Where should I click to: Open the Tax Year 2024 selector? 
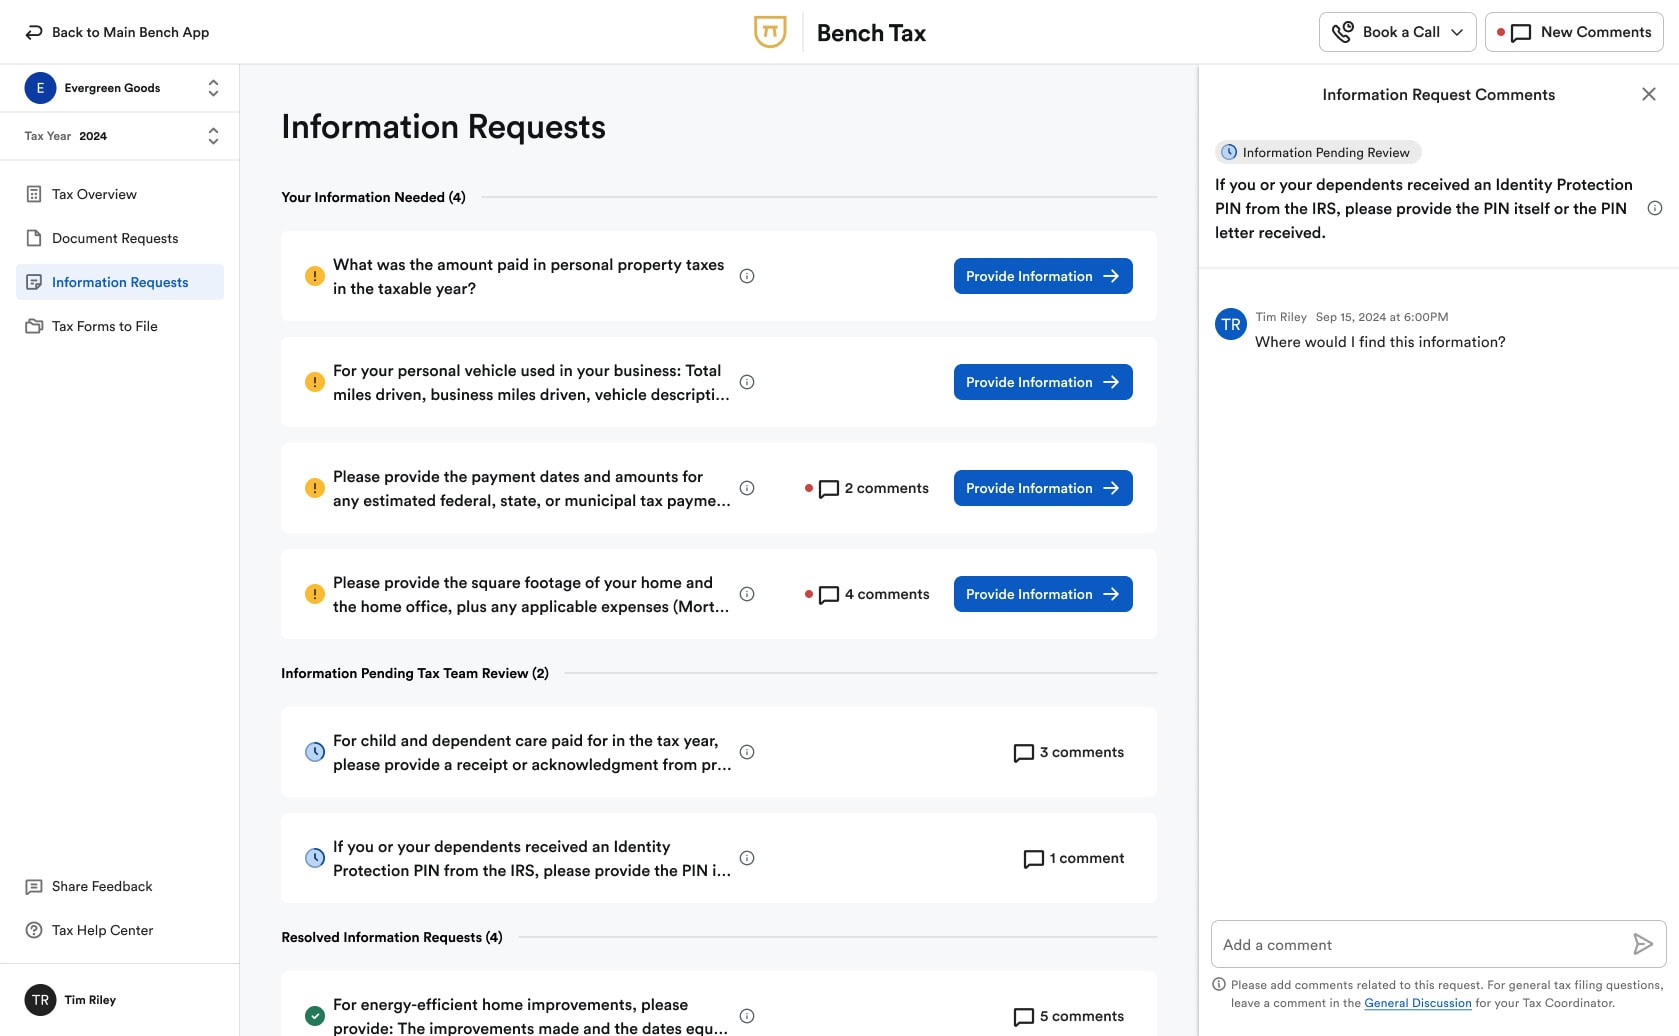[x=120, y=136]
